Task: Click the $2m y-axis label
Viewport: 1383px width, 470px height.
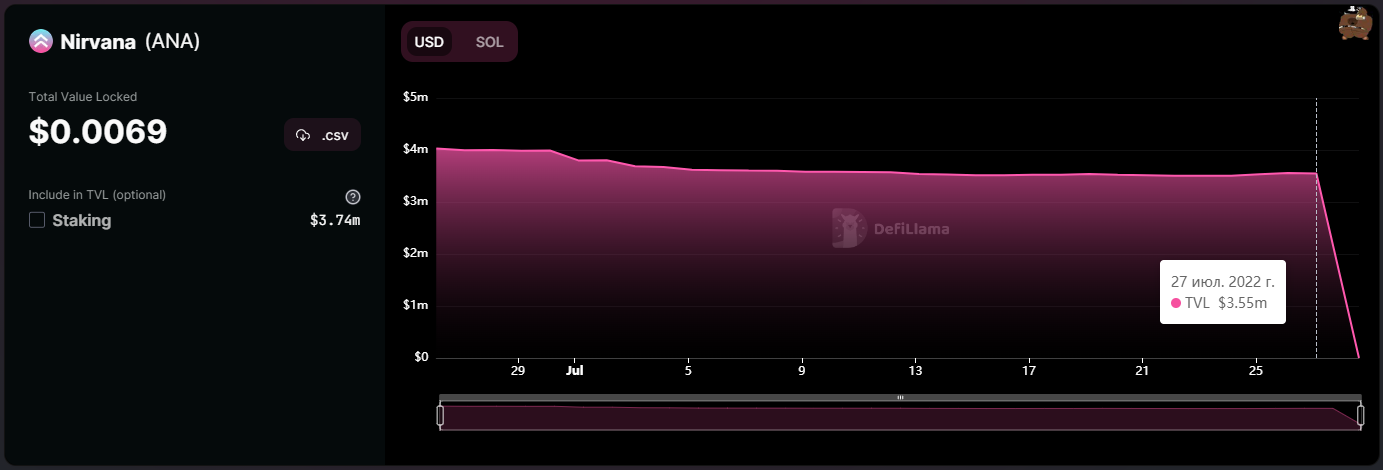Action: [x=416, y=253]
